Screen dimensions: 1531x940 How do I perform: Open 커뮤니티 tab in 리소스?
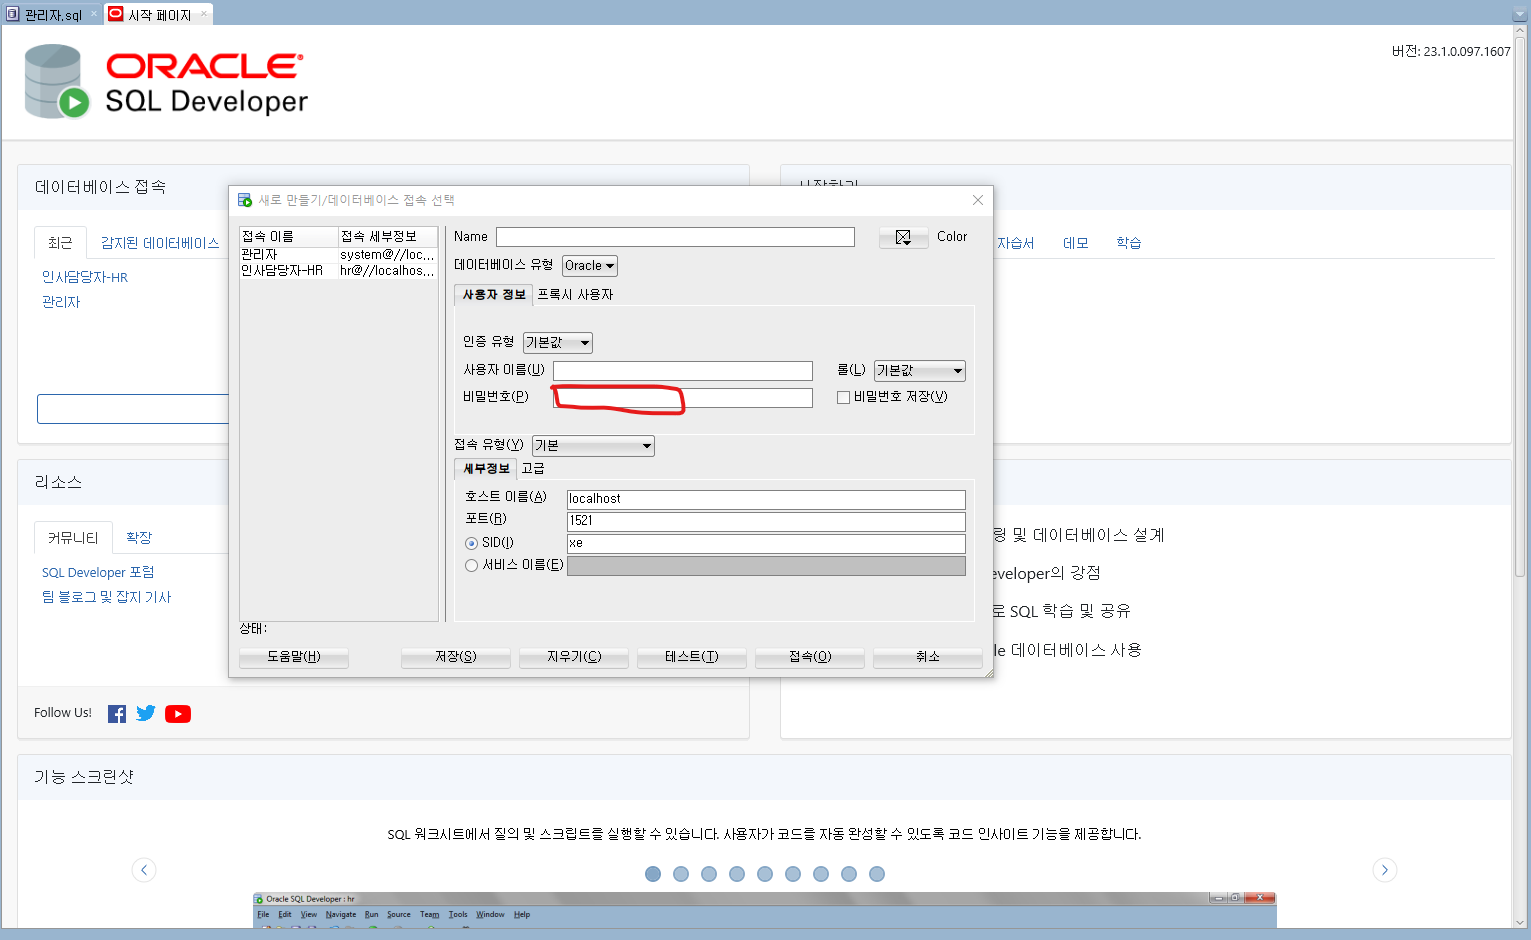click(x=73, y=538)
